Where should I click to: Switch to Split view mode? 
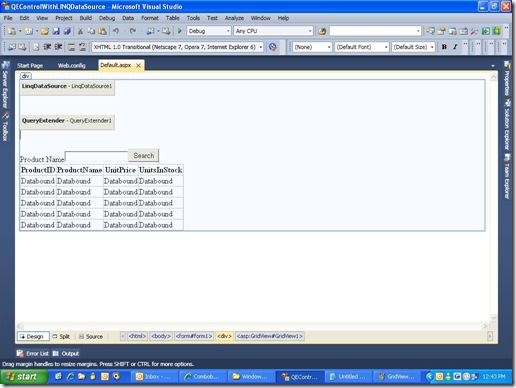61,336
